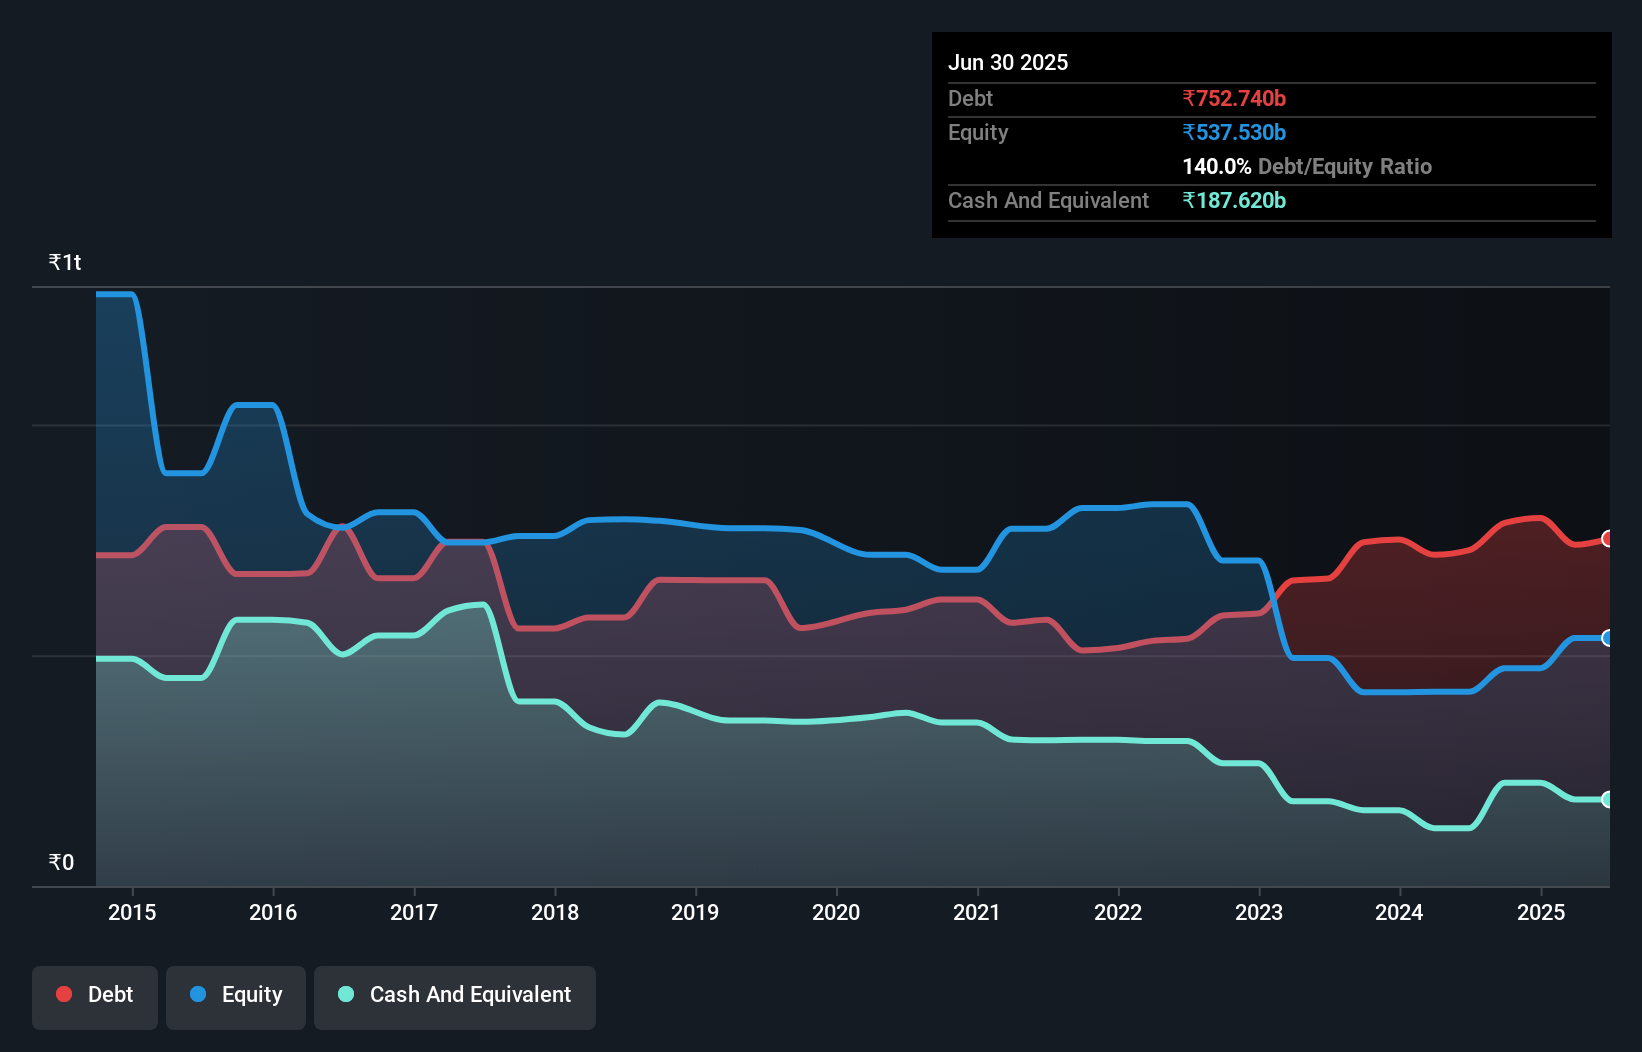Screen dimensions: 1642x1052
Task: Select the teal Cash endpoint marker on chart
Action: click(x=1607, y=799)
